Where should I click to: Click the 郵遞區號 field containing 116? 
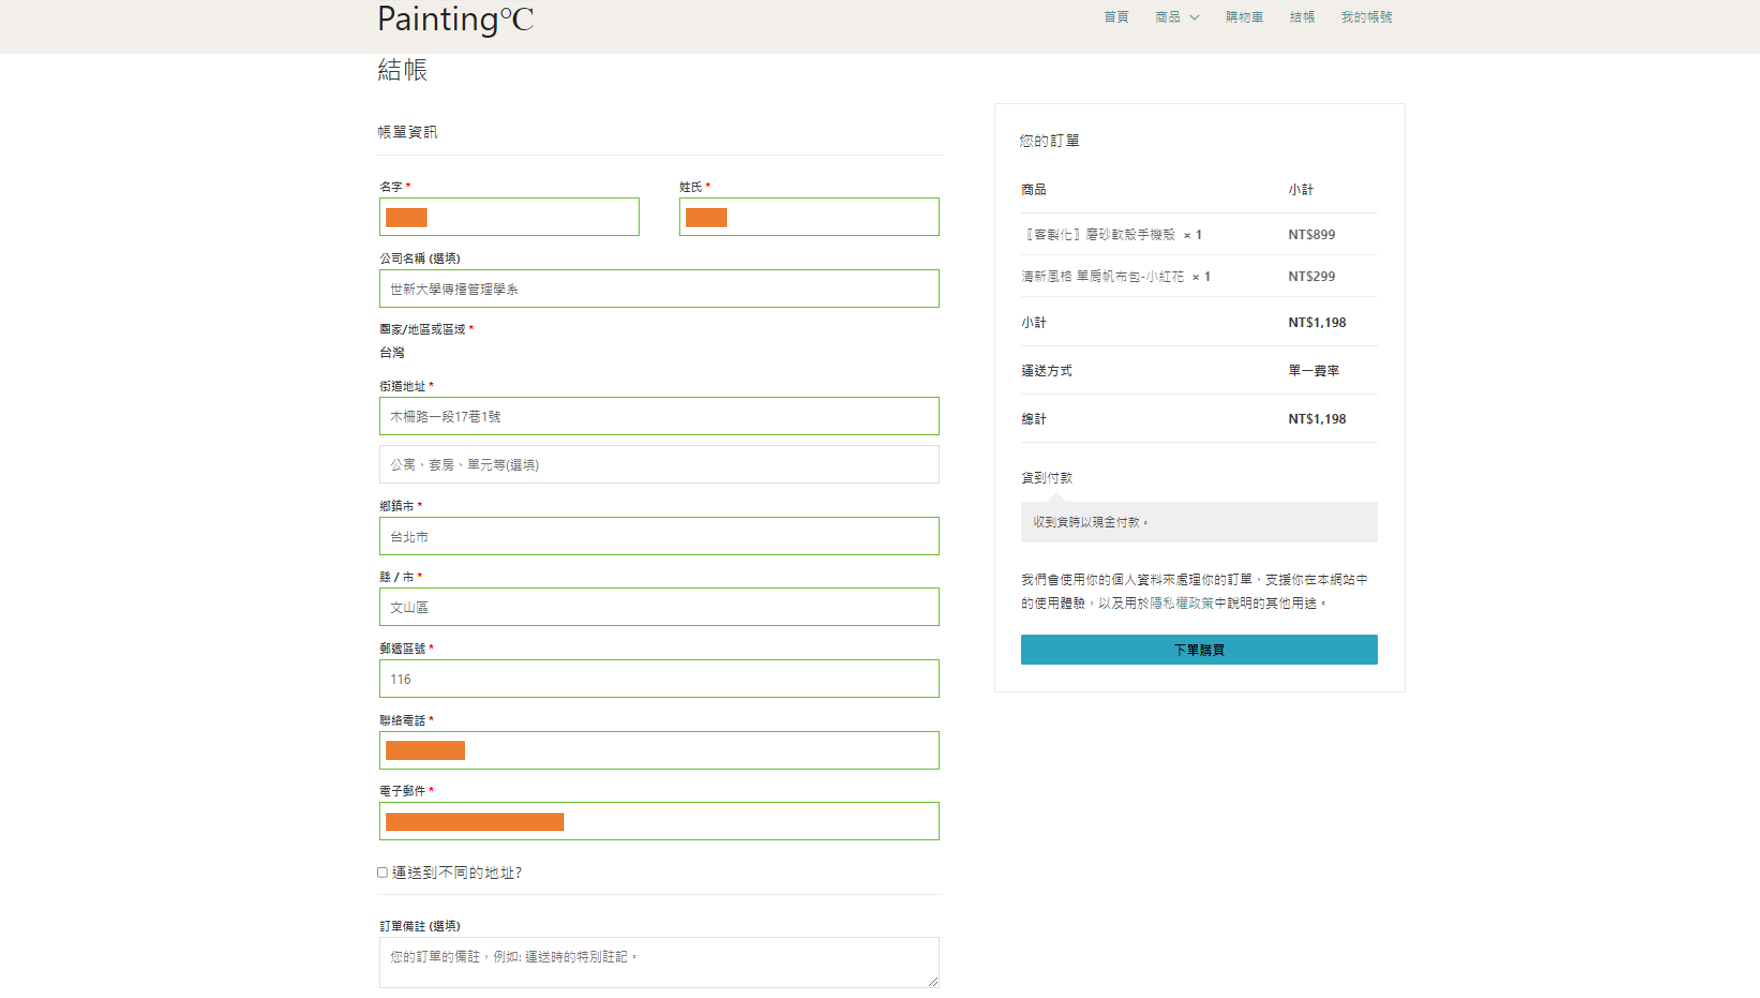659,679
